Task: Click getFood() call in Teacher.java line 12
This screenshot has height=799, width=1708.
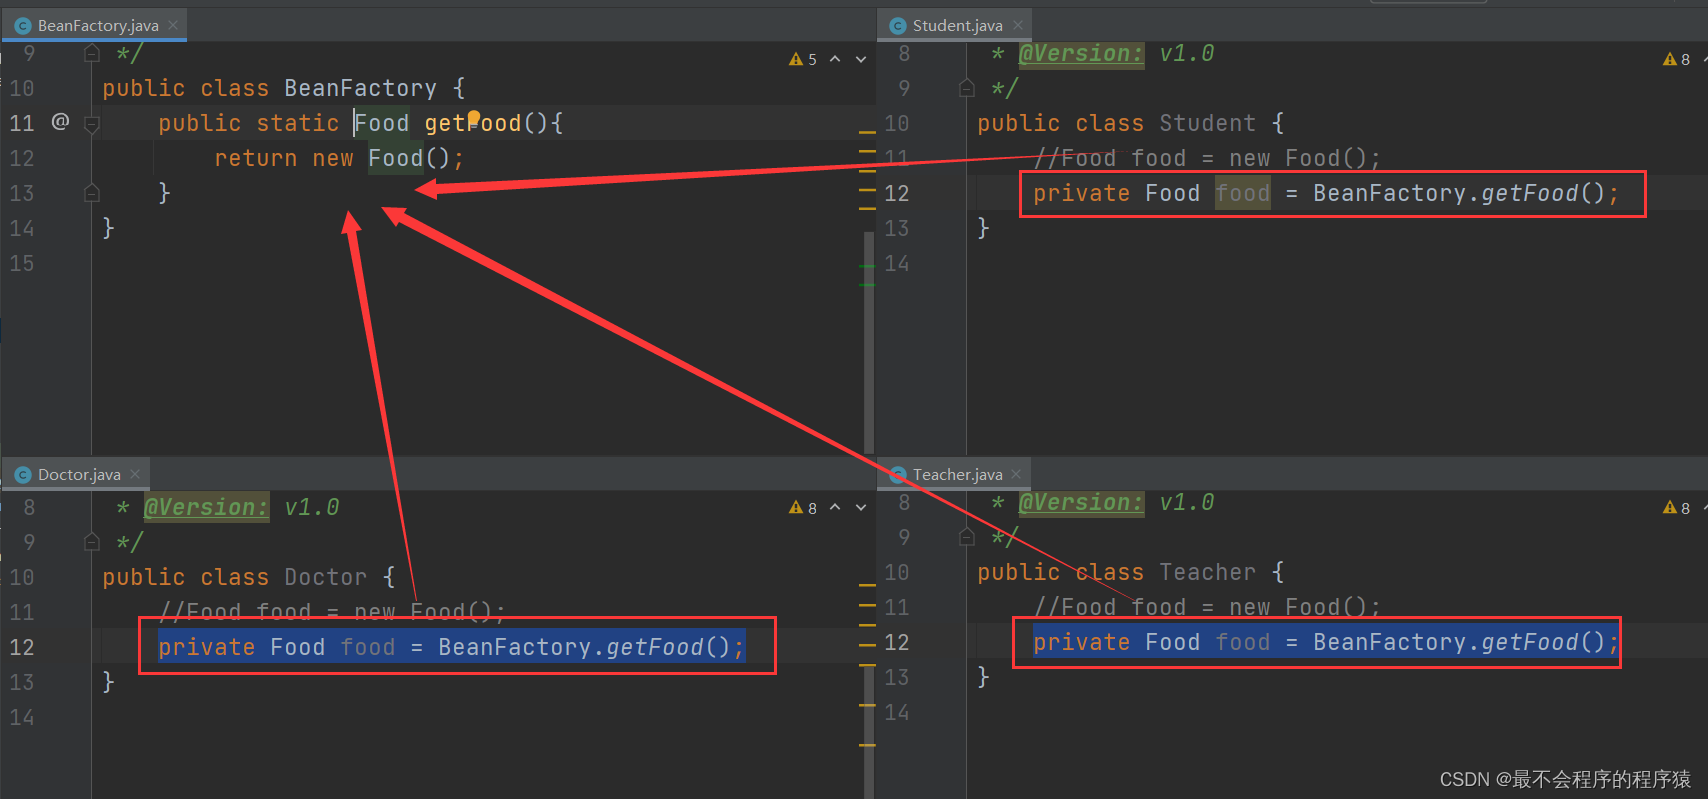Action: (x=1542, y=642)
